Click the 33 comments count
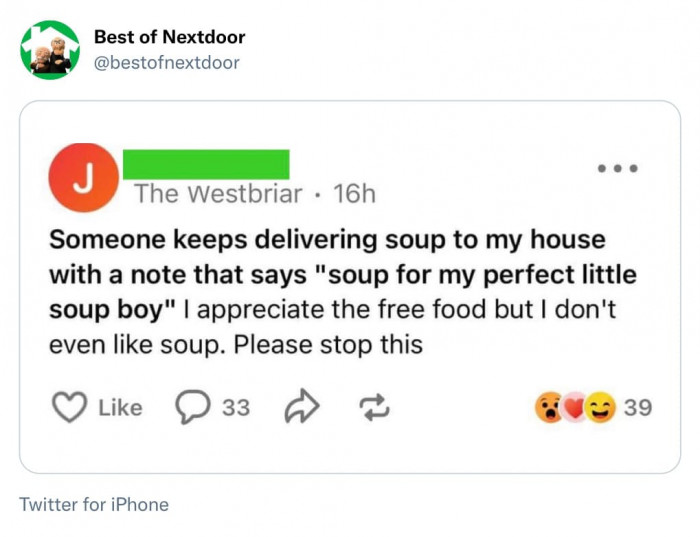The width and height of the screenshot is (700, 537). tap(236, 408)
